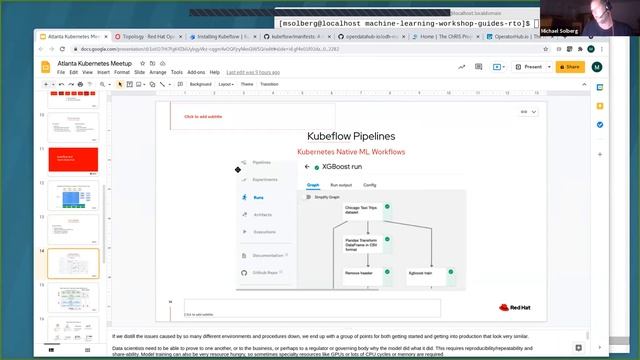Open the Insert menu
Viewport: 640px width, 360px height.
pyautogui.click(x=103, y=72)
